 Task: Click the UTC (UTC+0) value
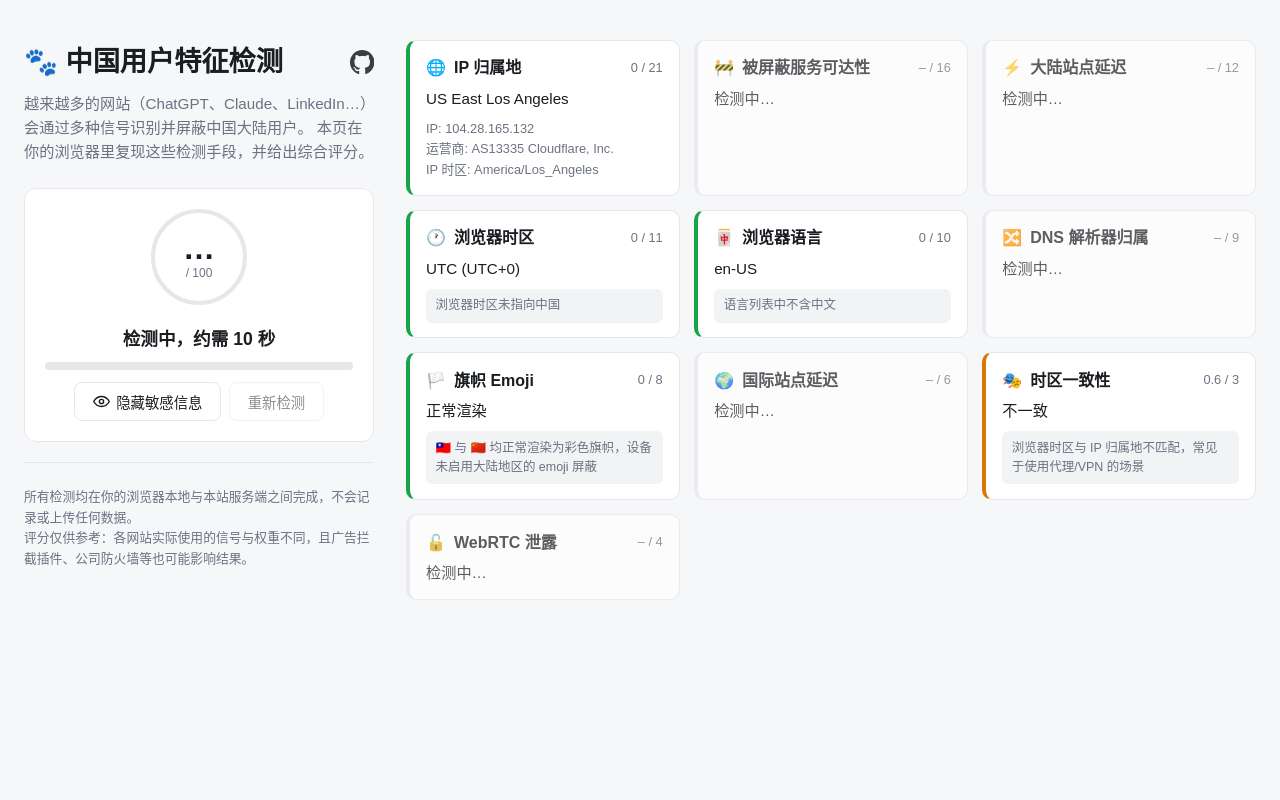pos(473,269)
